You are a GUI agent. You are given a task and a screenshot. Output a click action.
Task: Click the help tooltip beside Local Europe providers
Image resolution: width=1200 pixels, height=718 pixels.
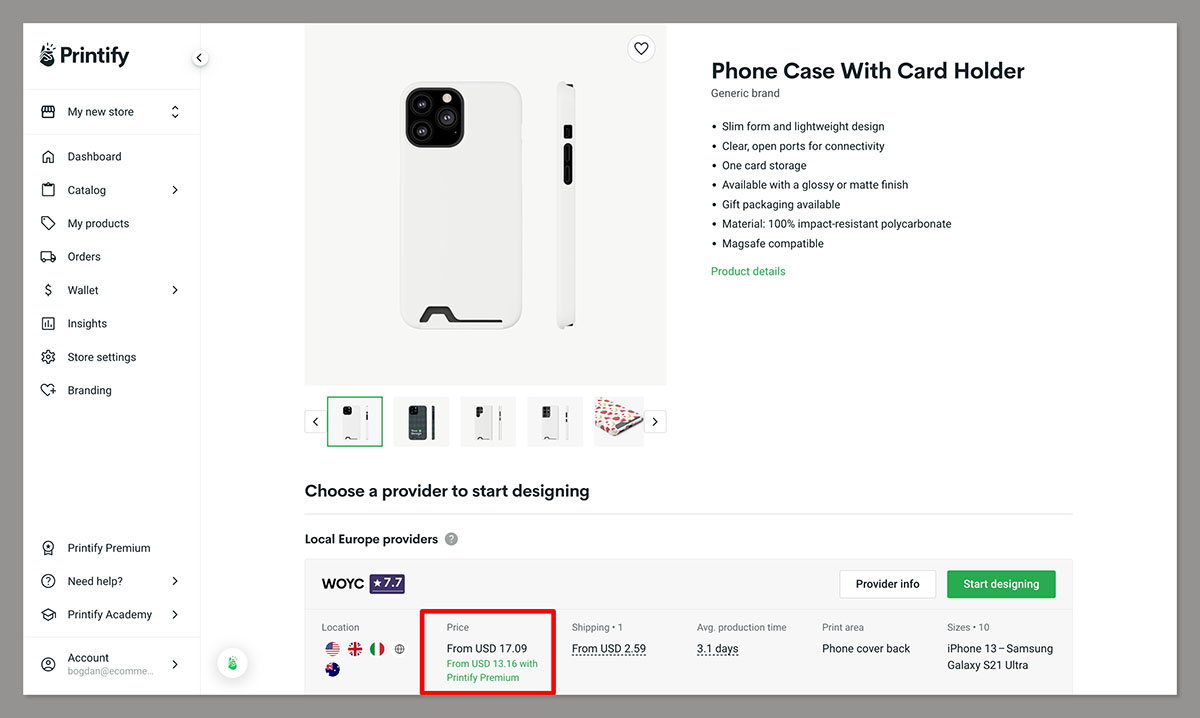click(450, 538)
